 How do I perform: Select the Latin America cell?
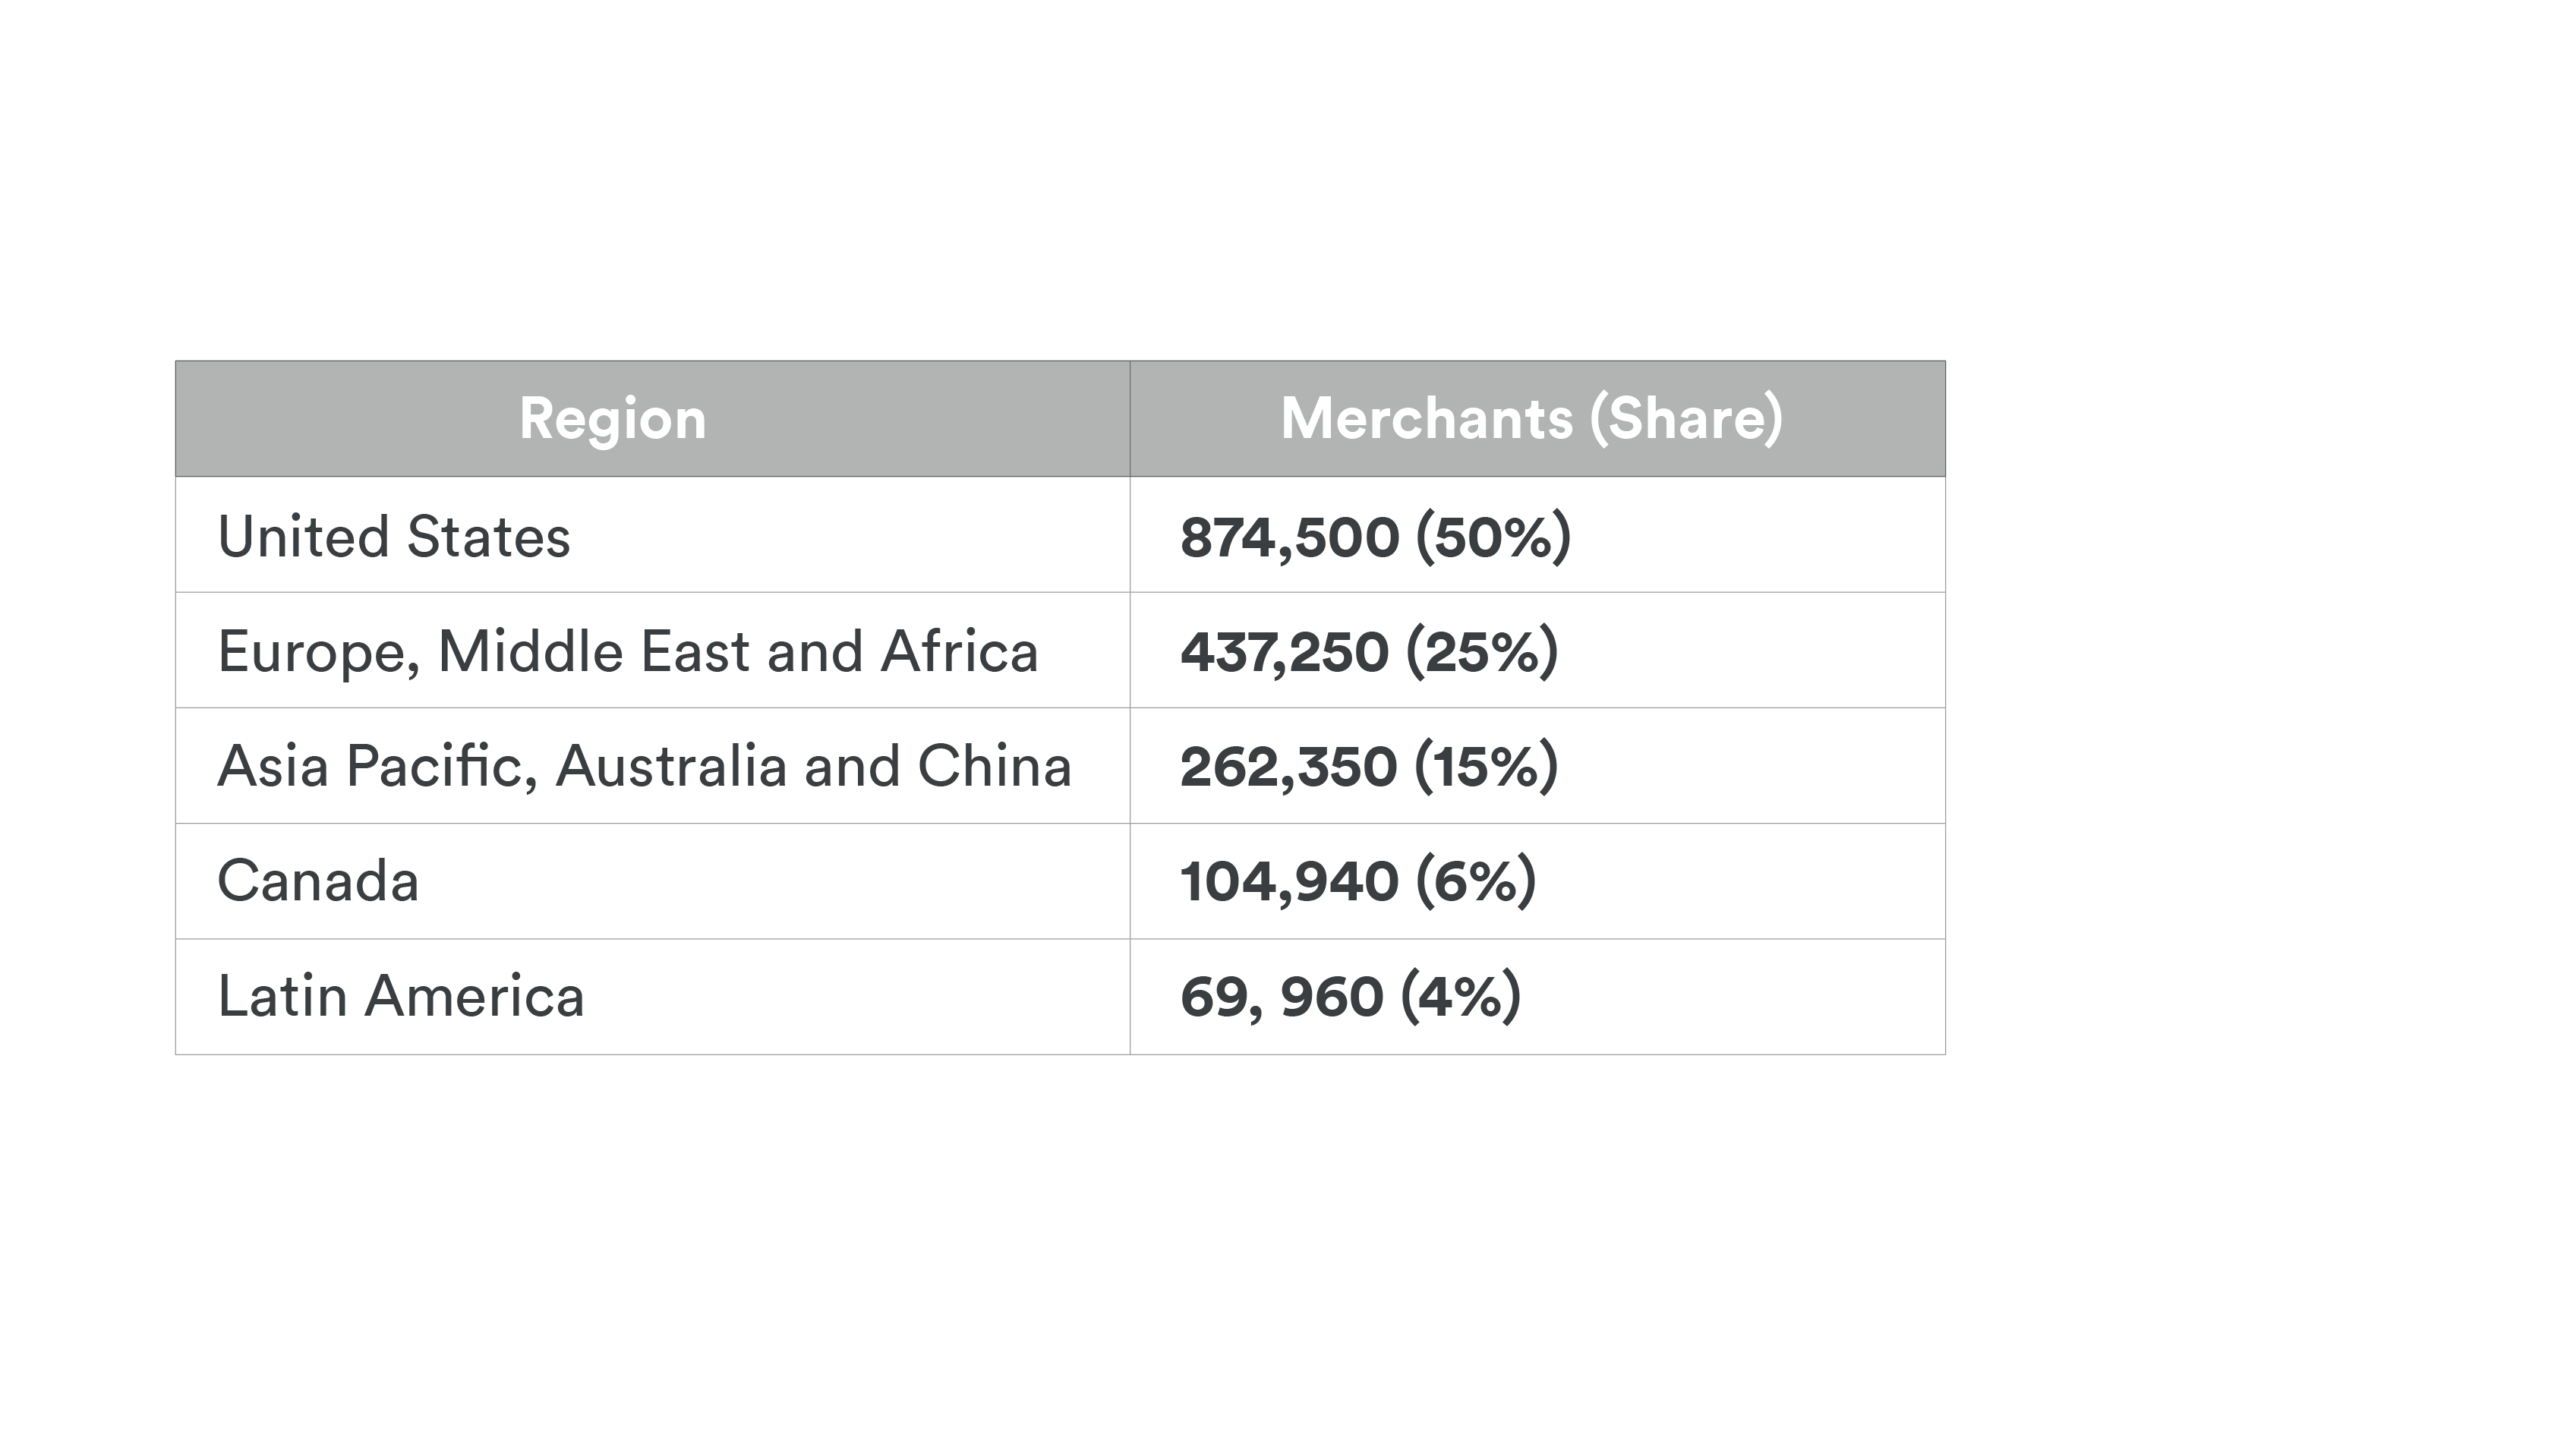[400, 997]
